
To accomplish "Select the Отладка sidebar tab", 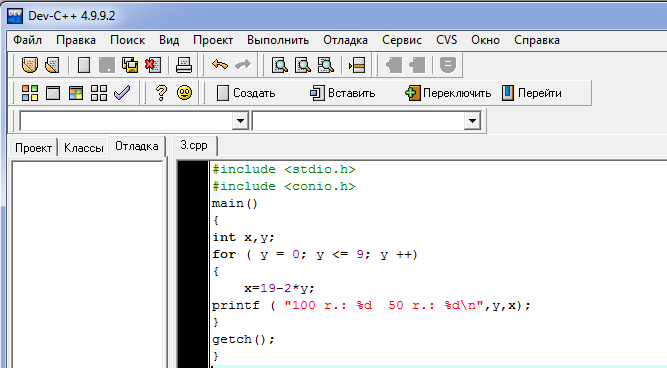I will point(137,146).
